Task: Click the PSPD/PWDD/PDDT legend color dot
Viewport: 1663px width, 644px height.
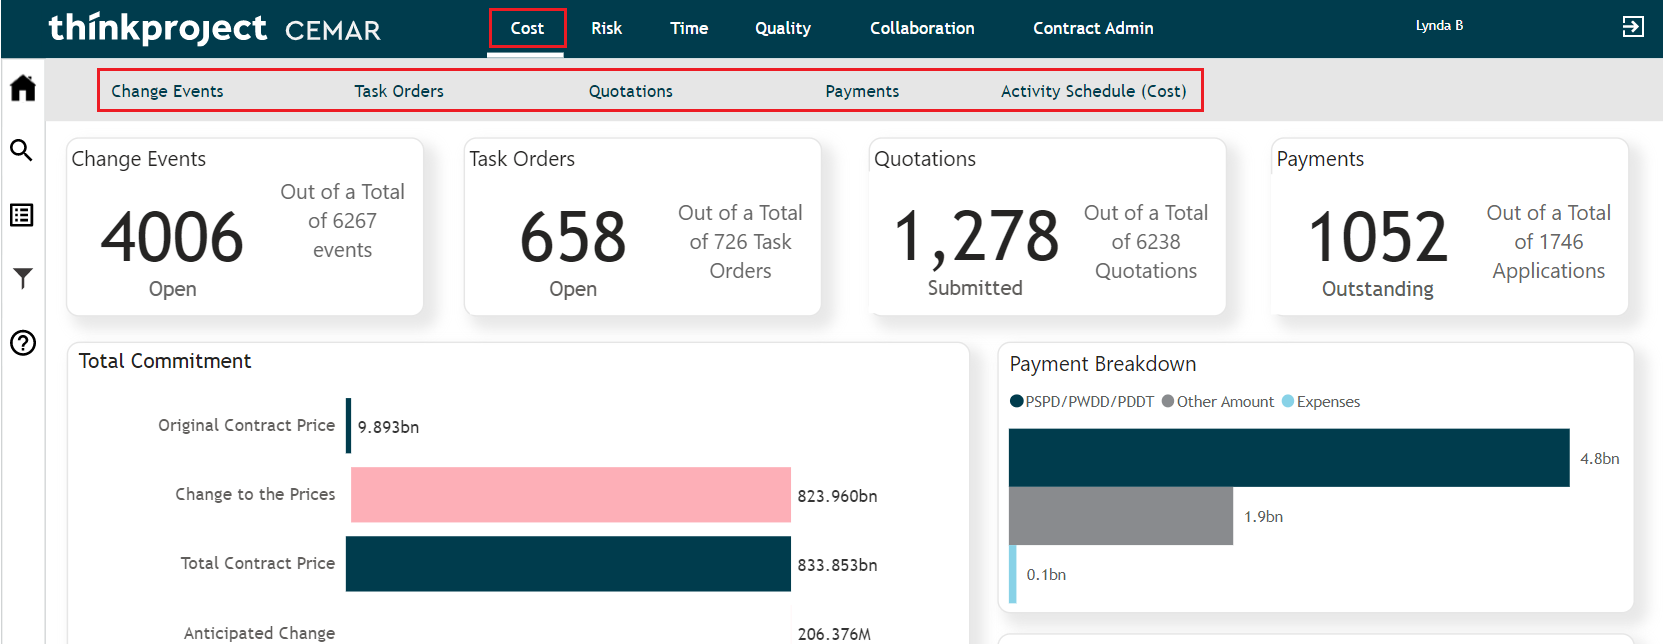Action: (x=1016, y=402)
